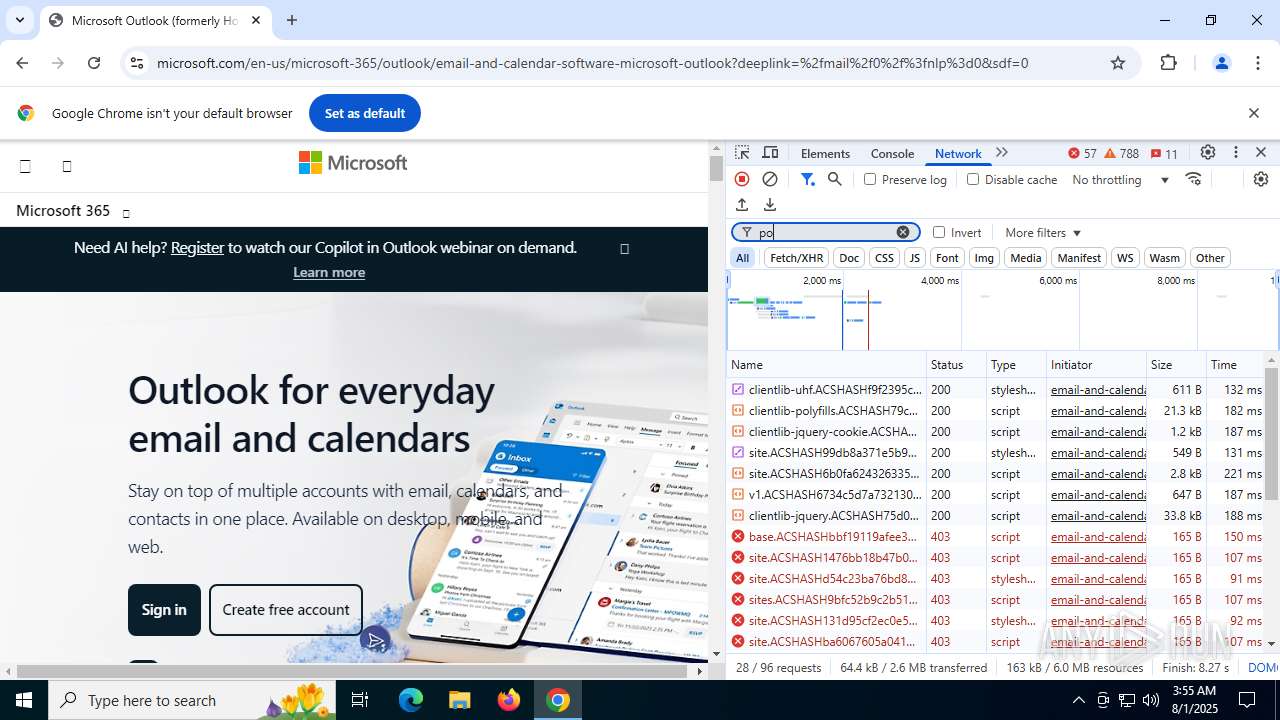Open the No throttling dropdown

(1120, 179)
